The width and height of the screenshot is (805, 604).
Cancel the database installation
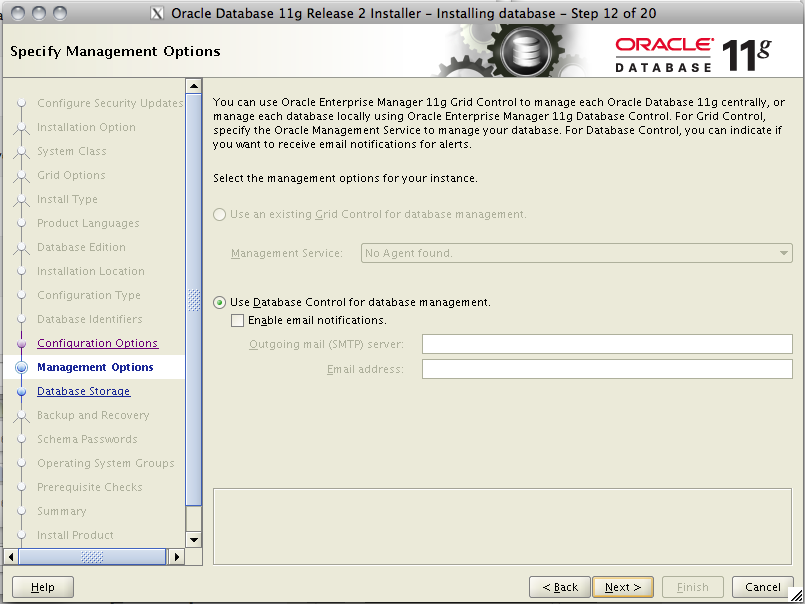762,587
